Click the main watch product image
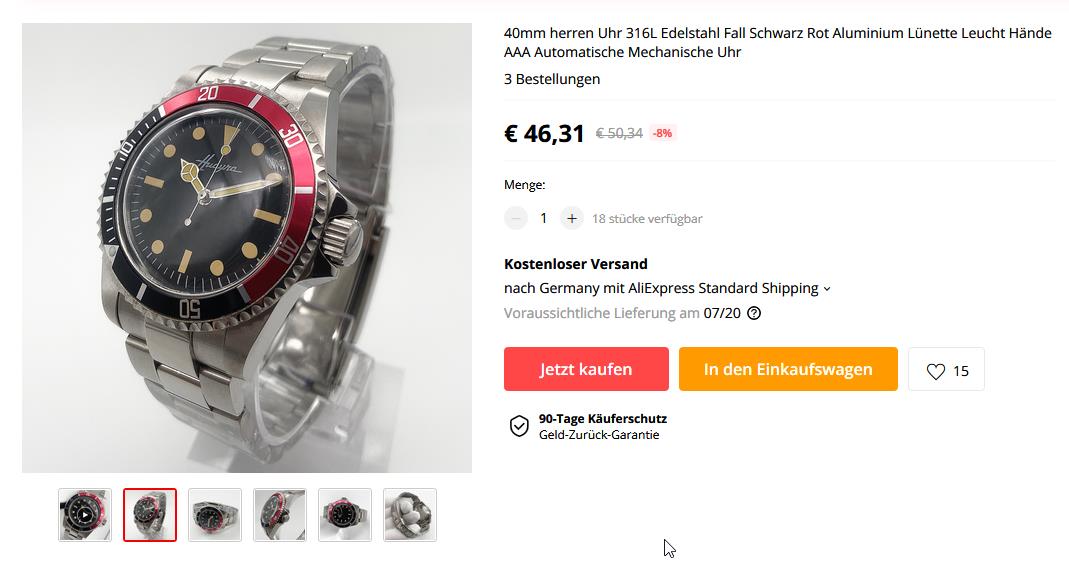 pos(247,248)
